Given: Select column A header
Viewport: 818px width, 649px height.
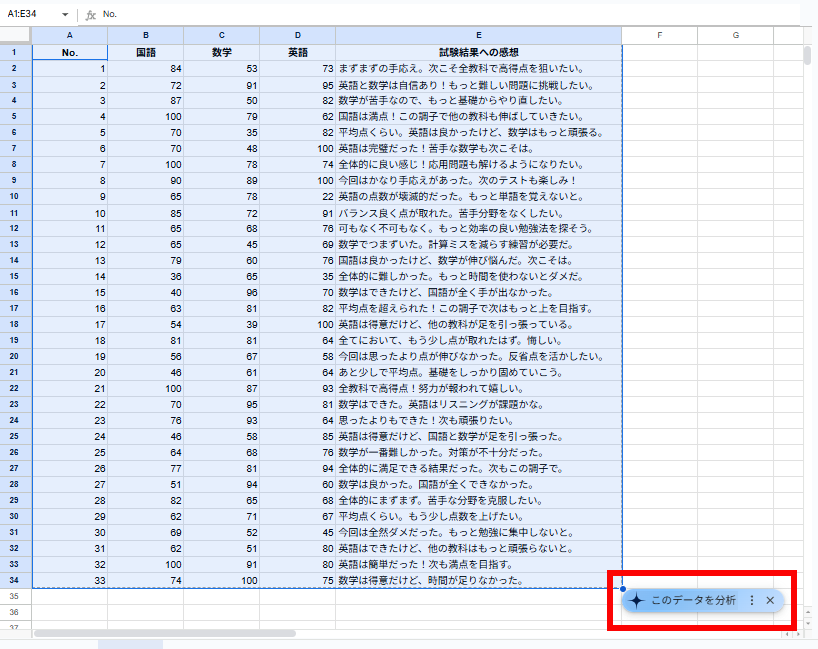Looking at the screenshot, I should coord(70,35).
